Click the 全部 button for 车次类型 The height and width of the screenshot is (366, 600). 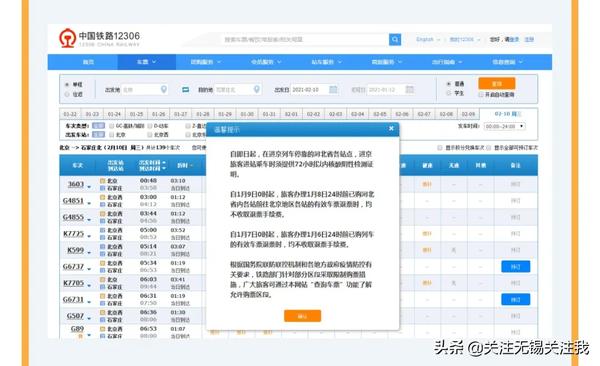click(98, 126)
